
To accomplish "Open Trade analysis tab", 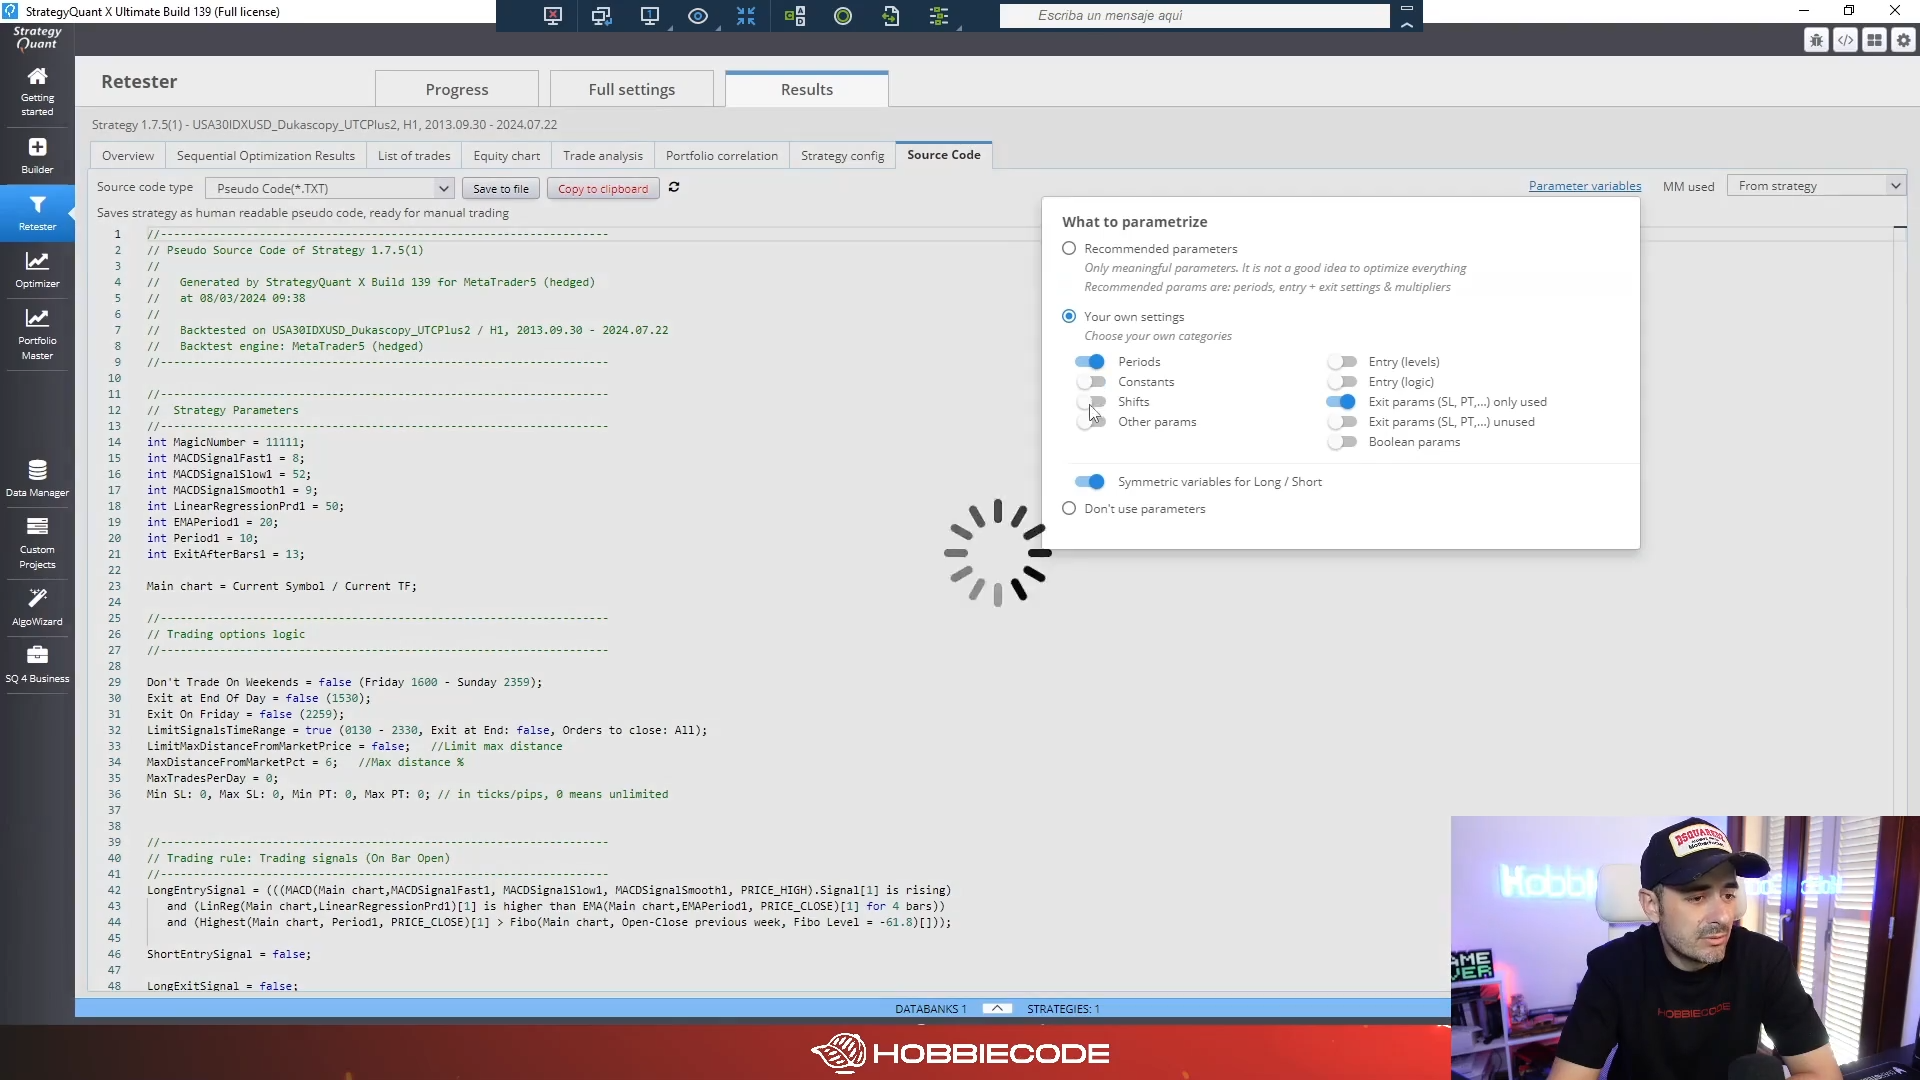I will point(603,155).
